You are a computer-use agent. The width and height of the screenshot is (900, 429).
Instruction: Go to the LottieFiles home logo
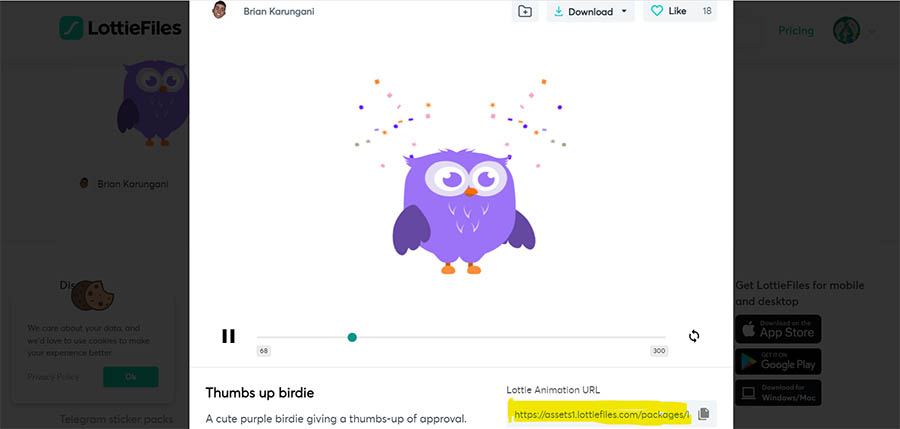tap(120, 28)
